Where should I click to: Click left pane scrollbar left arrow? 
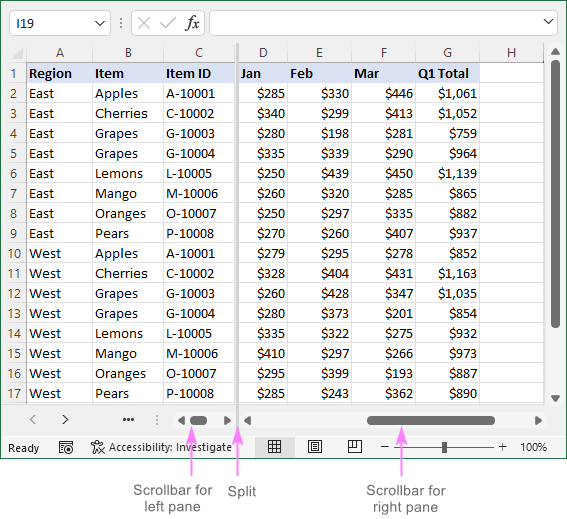click(181, 420)
